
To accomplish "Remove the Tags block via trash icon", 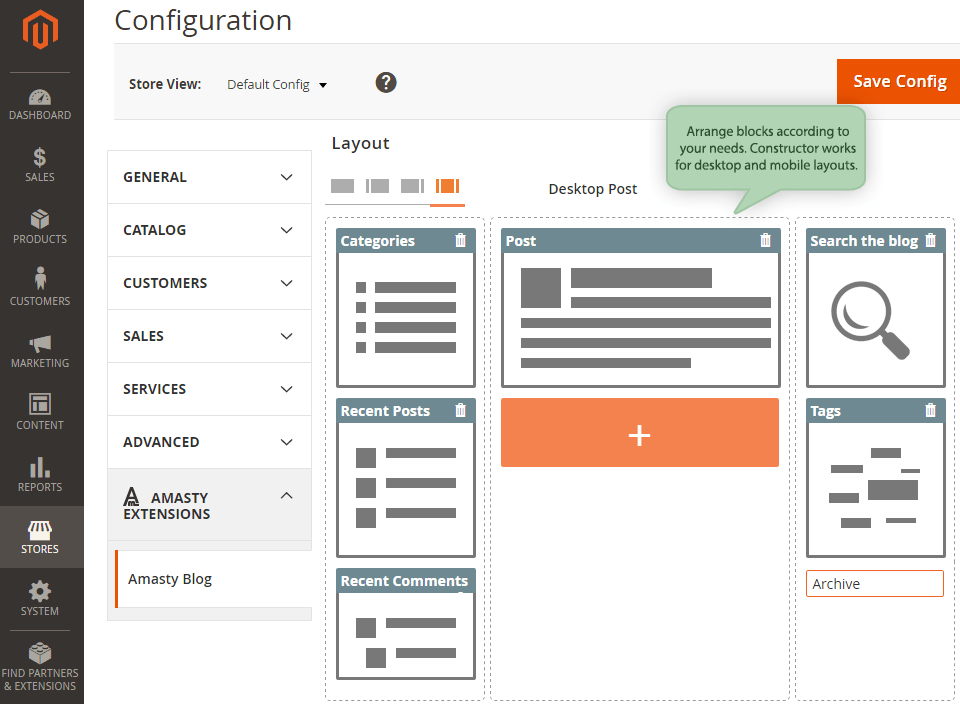I will 931,410.
